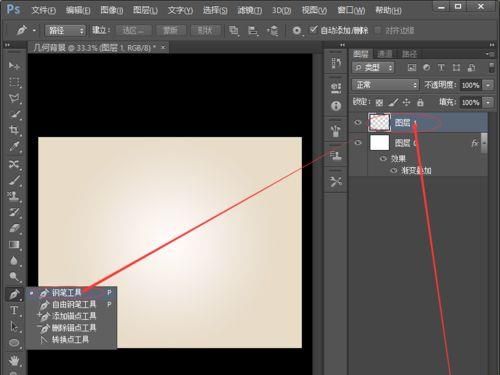The width and height of the screenshot is (500, 375).
Task: Select the Brush tool
Action: pyautogui.click(x=14, y=180)
